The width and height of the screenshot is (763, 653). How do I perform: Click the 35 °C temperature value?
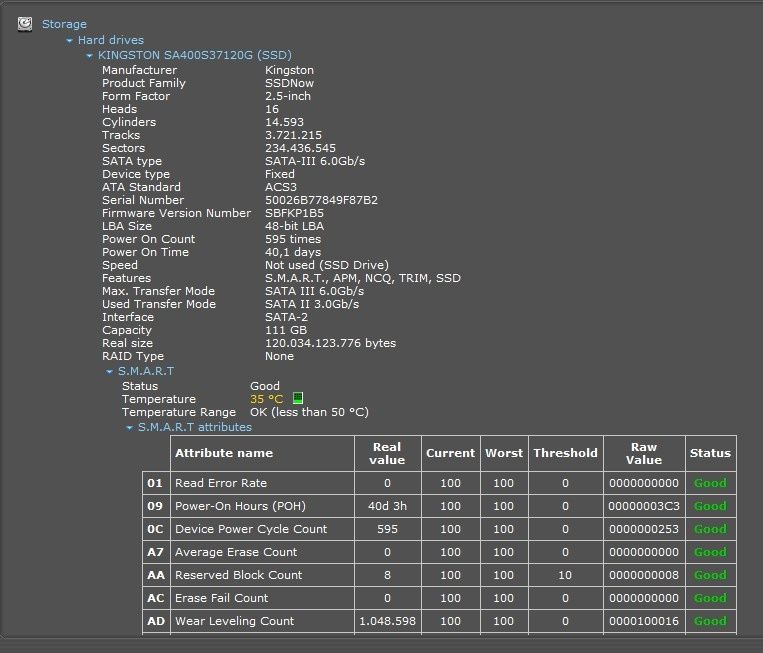pyautogui.click(x=266, y=399)
